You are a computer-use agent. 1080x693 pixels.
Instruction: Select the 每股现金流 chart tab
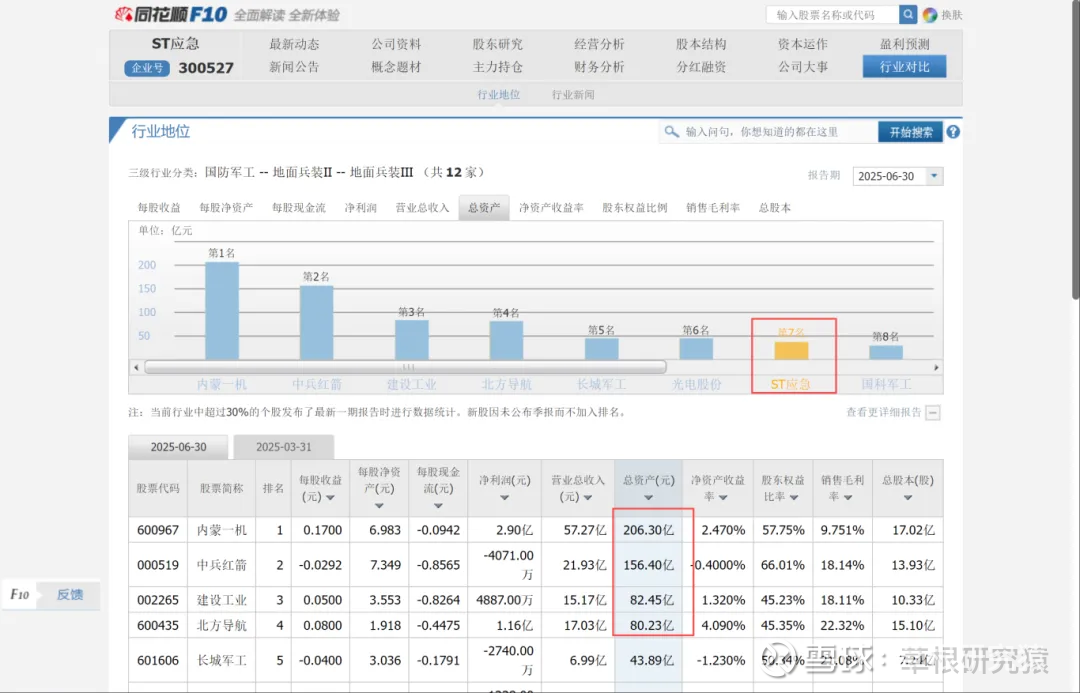[299, 207]
